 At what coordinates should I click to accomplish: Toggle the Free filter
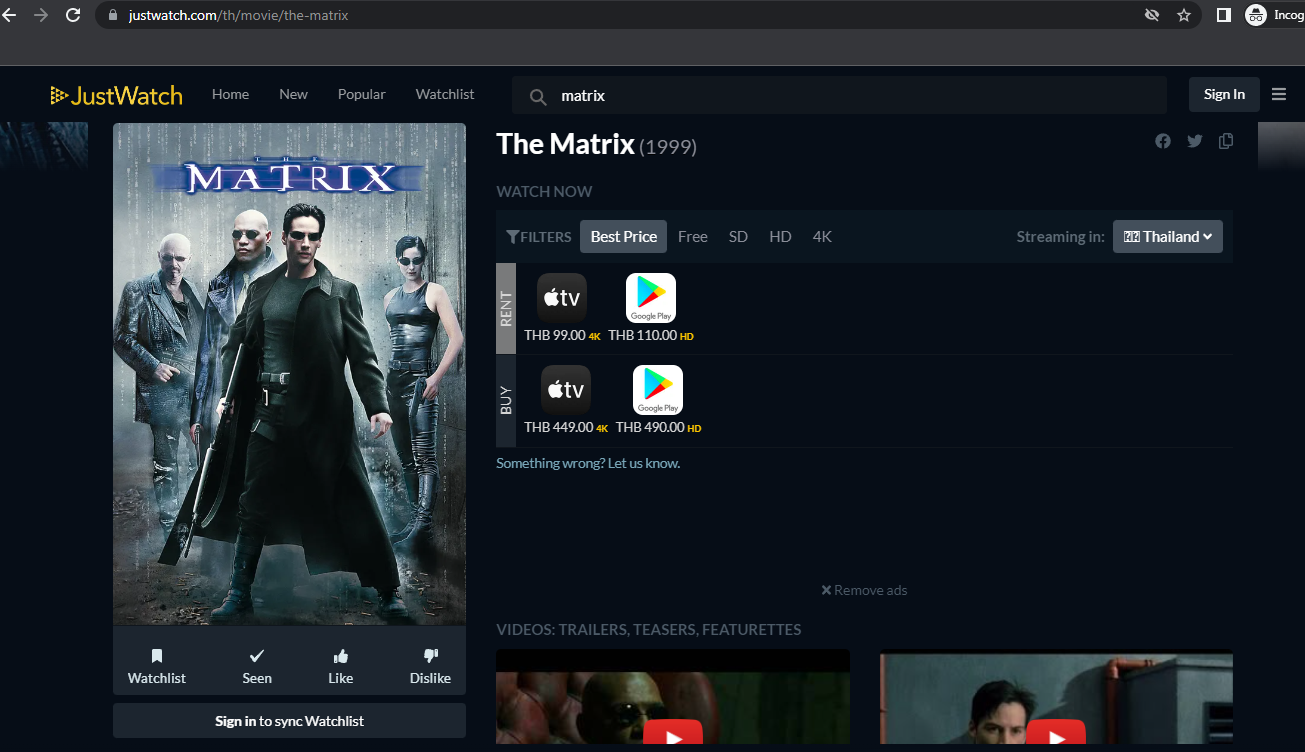693,237
